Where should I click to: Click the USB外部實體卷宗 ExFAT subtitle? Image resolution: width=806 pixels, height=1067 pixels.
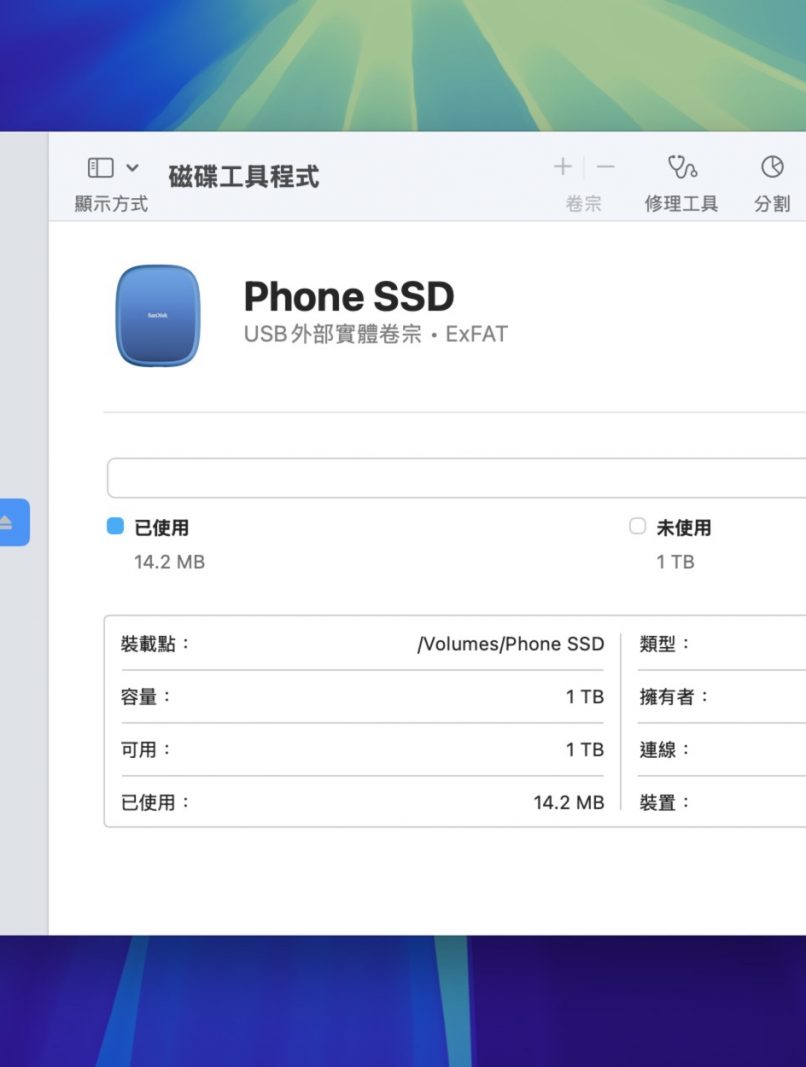(x=376, y=335)
